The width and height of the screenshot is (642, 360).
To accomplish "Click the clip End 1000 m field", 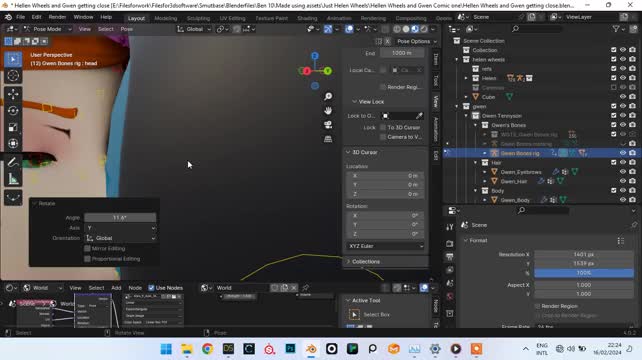I will tap(402, 53).
